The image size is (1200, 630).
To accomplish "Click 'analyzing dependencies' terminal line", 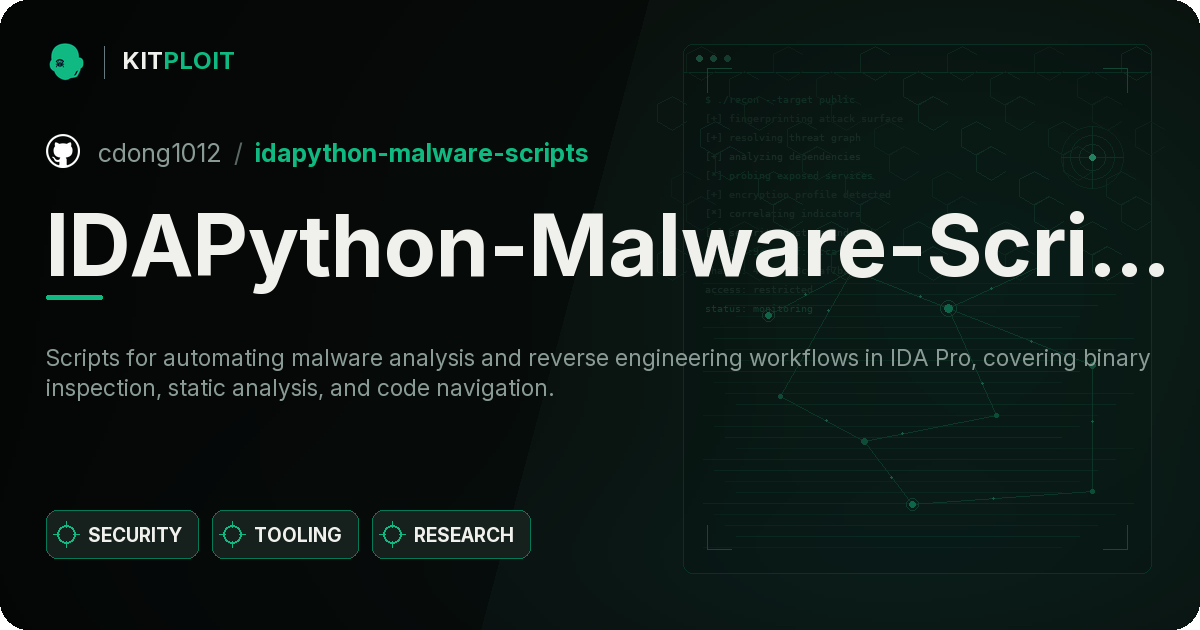I will [x=782, y=157].
